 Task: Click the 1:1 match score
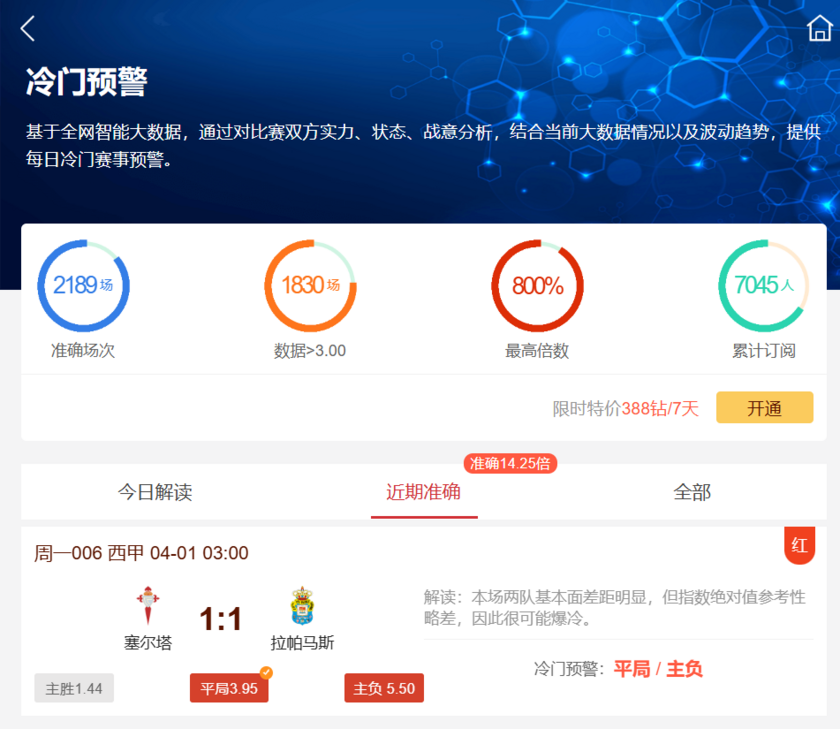coord(221,619)
